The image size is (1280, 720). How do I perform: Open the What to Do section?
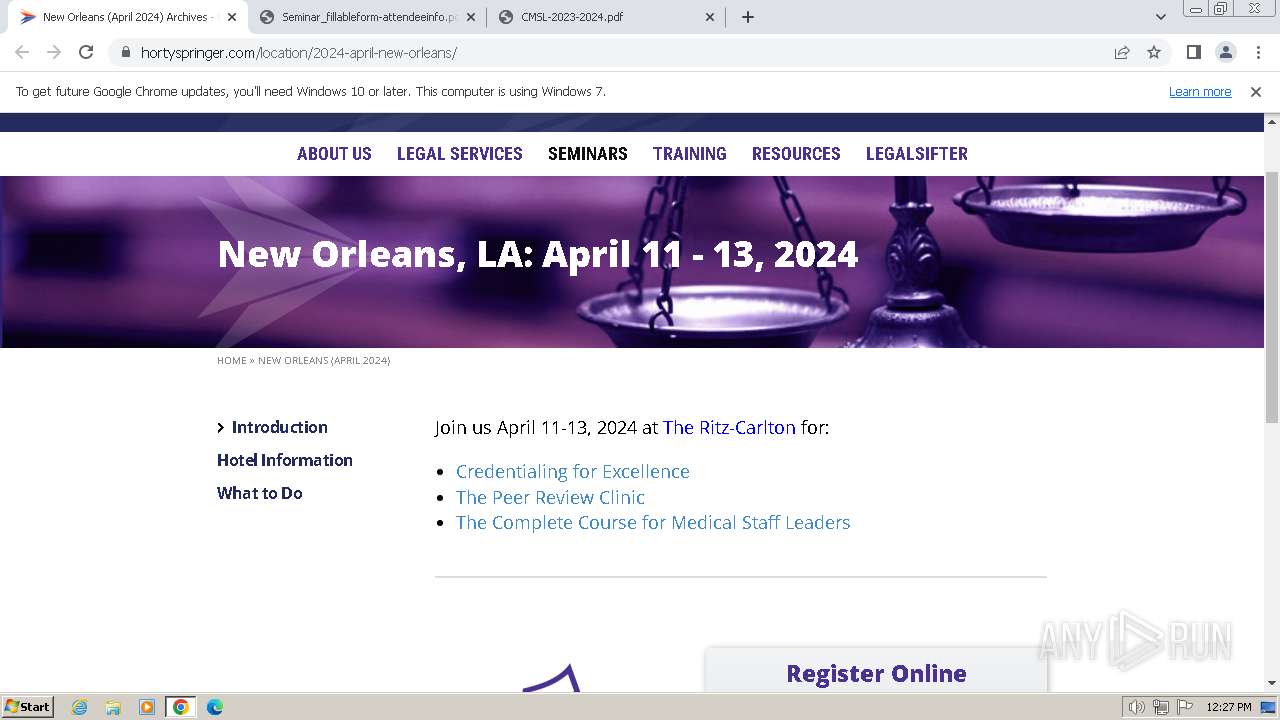[x=260, y=493]
